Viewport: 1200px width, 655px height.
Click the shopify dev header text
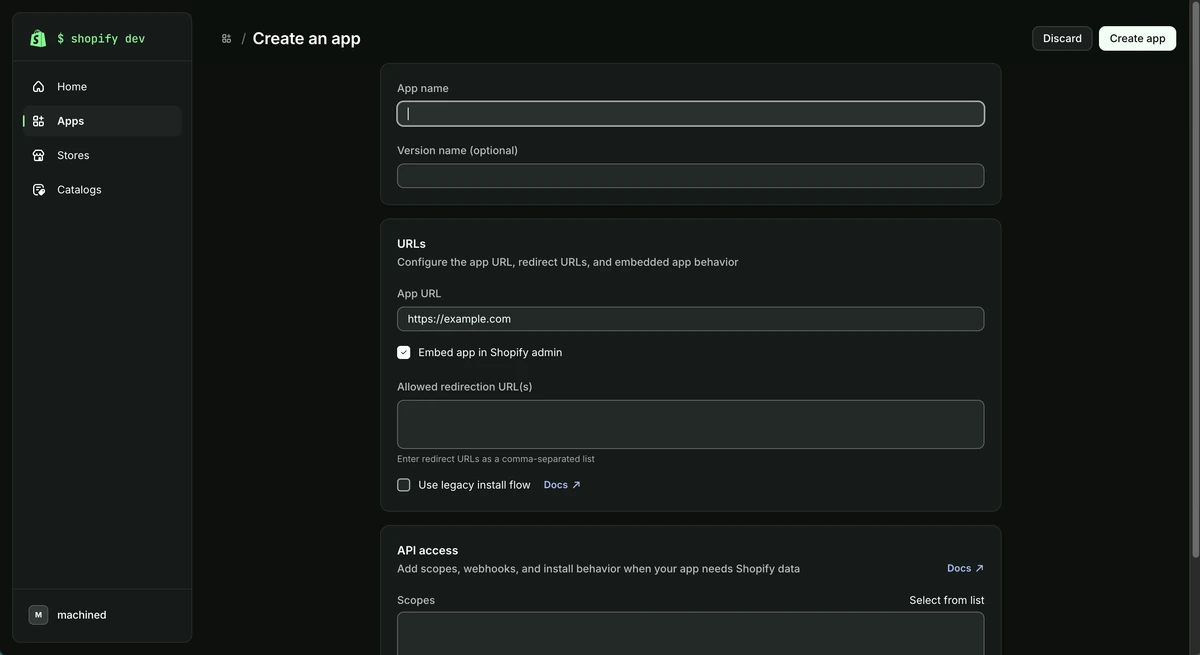(101, 39)
